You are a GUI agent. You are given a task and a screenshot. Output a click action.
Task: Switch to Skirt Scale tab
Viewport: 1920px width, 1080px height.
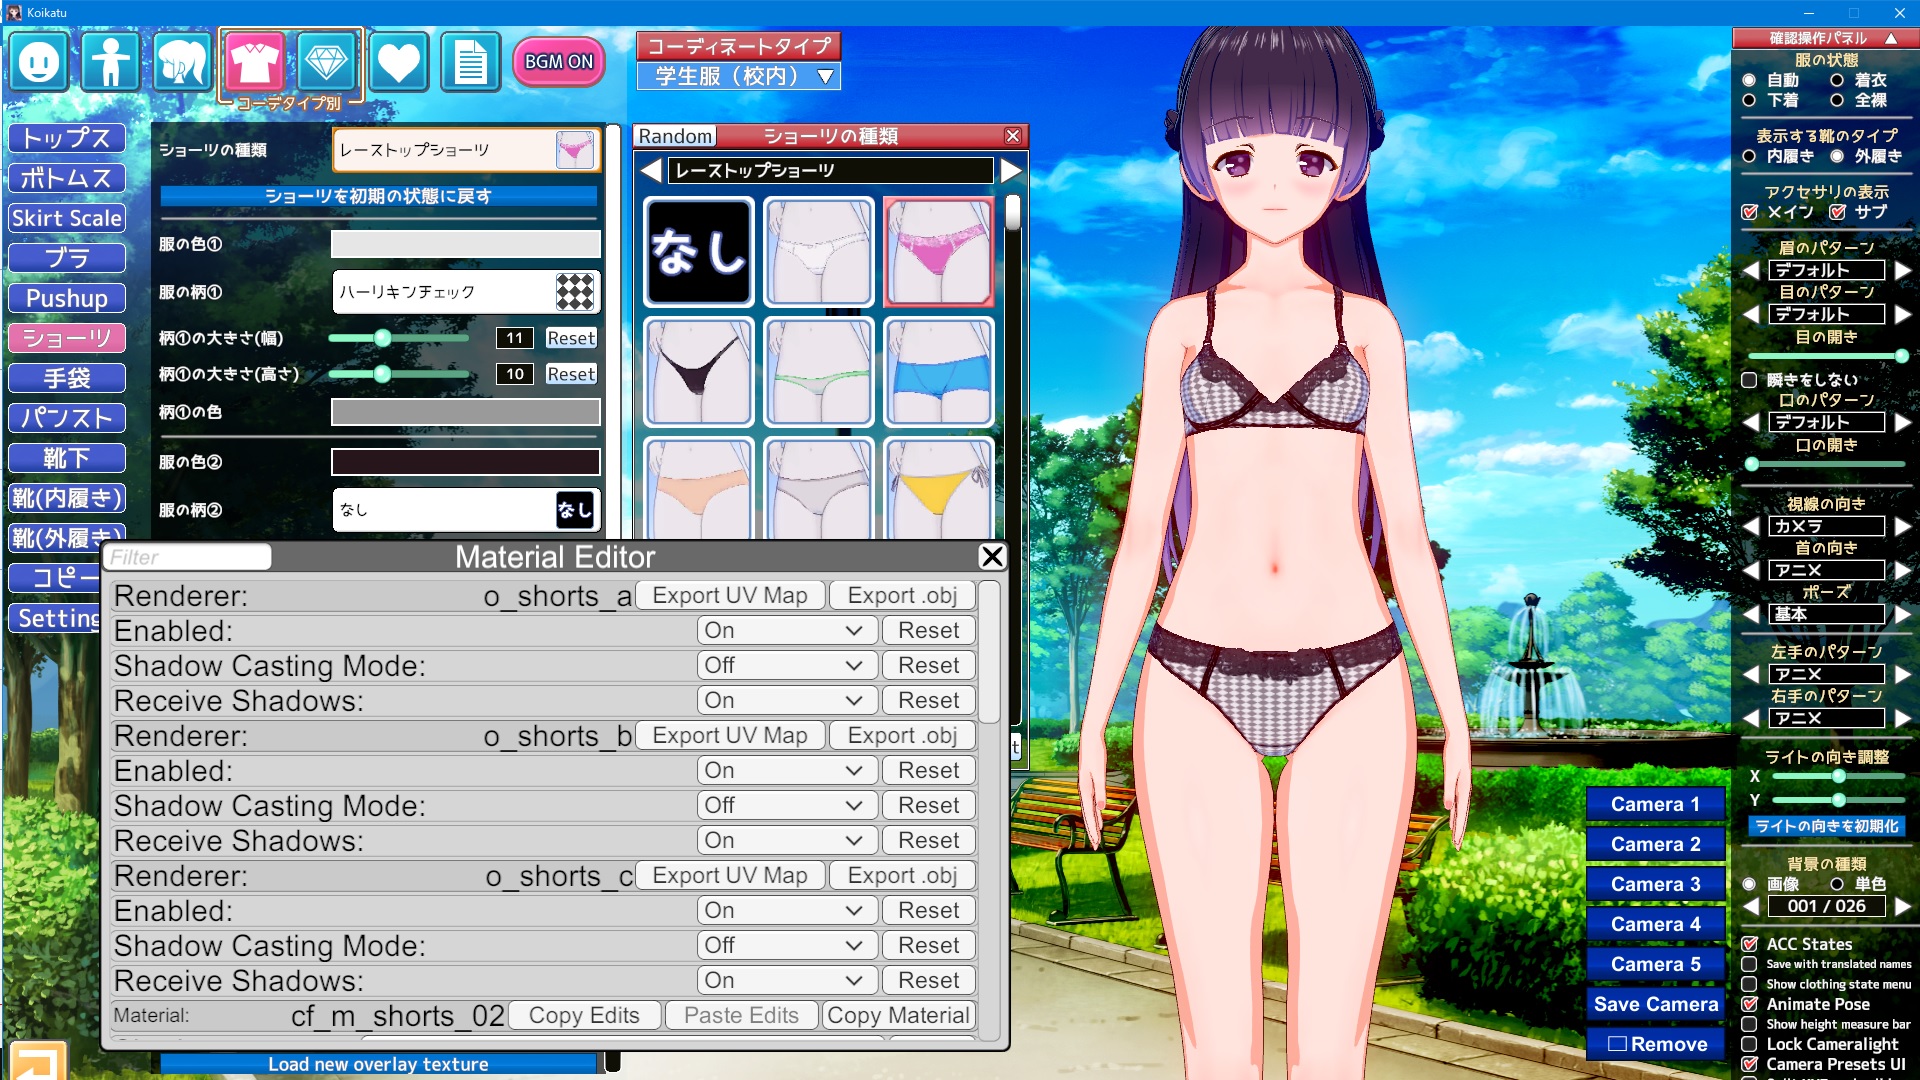67,218
